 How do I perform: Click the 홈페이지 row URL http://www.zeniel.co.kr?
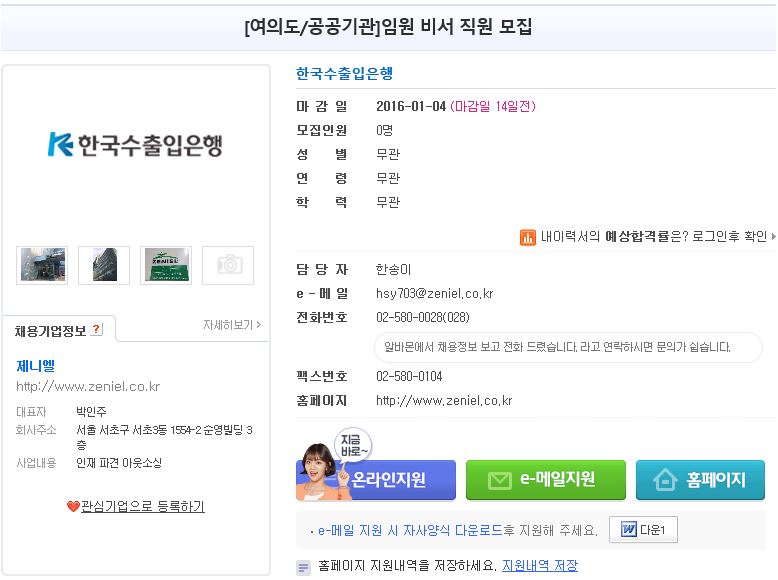444,400
